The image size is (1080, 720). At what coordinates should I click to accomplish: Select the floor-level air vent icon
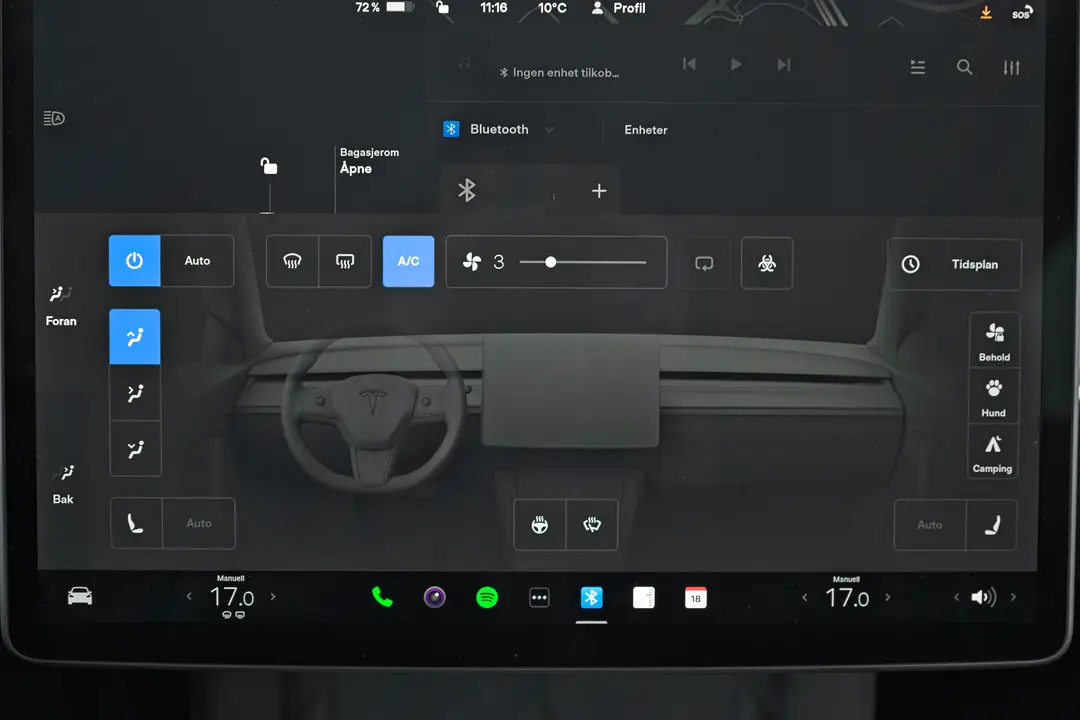coord(135,448)
